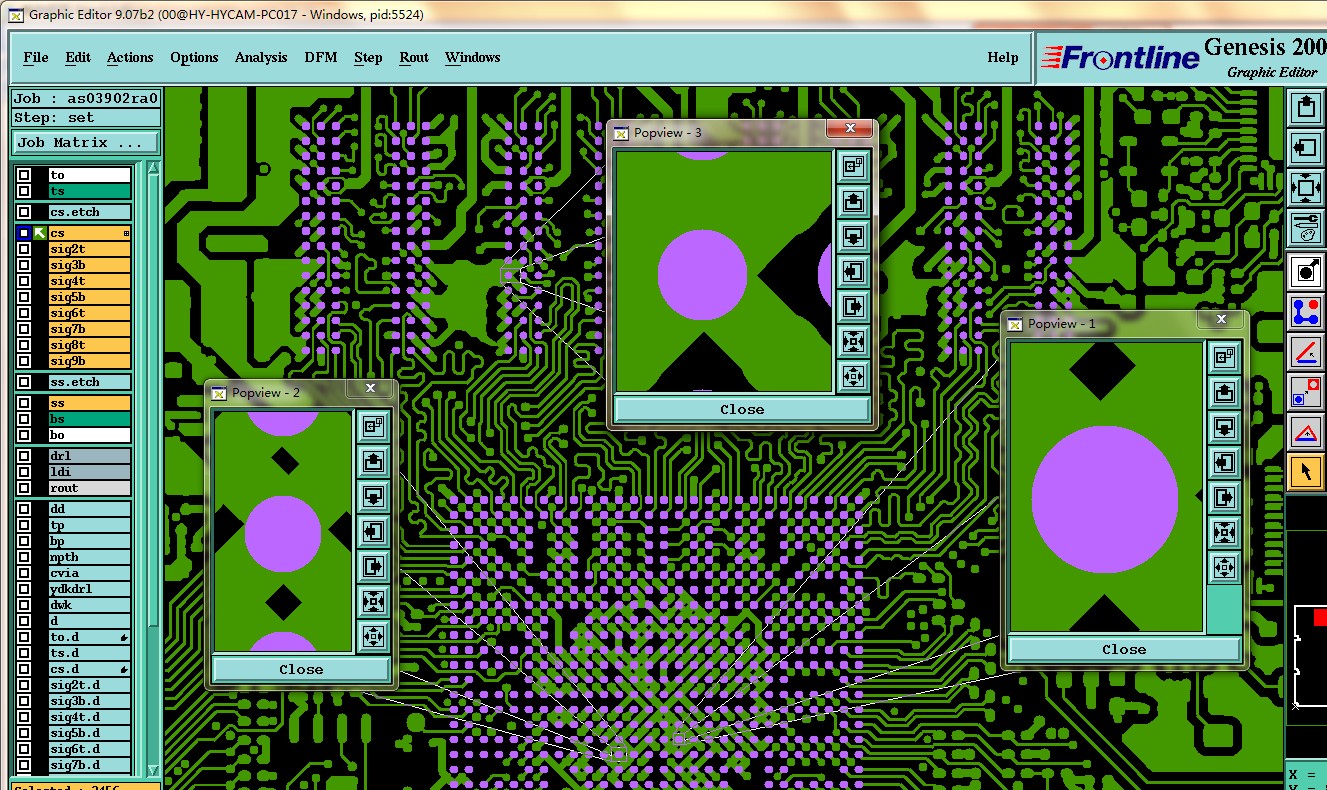Click the sync-view icon in Popview - 1

(1224, 357)
